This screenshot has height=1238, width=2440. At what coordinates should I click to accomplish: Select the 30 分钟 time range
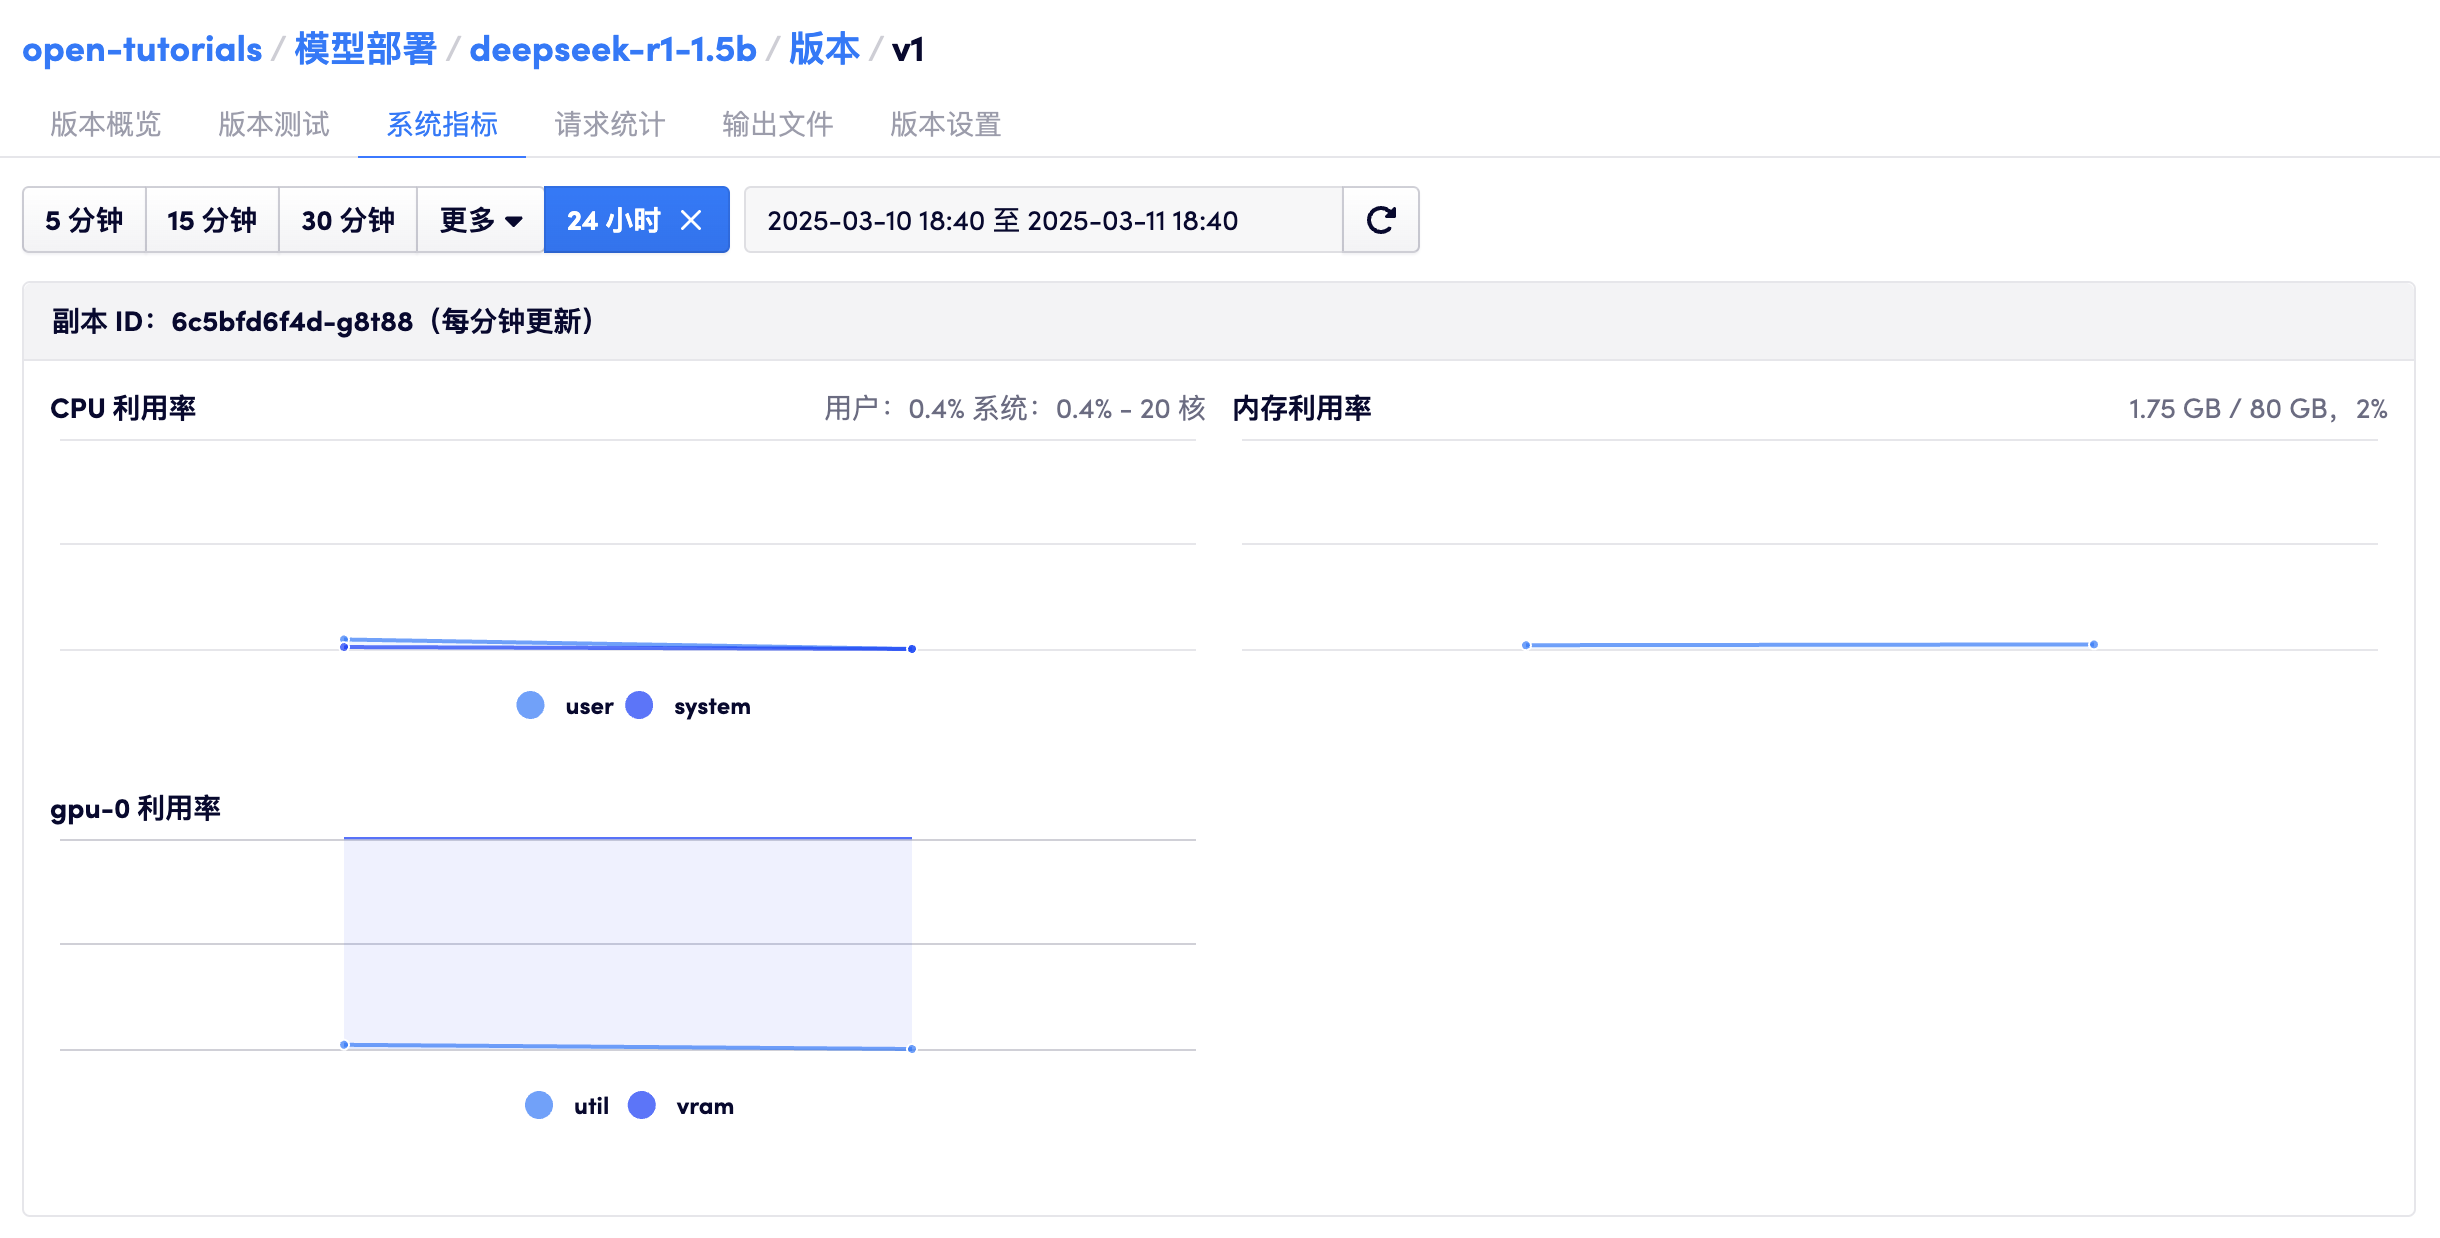click(348, 220)
